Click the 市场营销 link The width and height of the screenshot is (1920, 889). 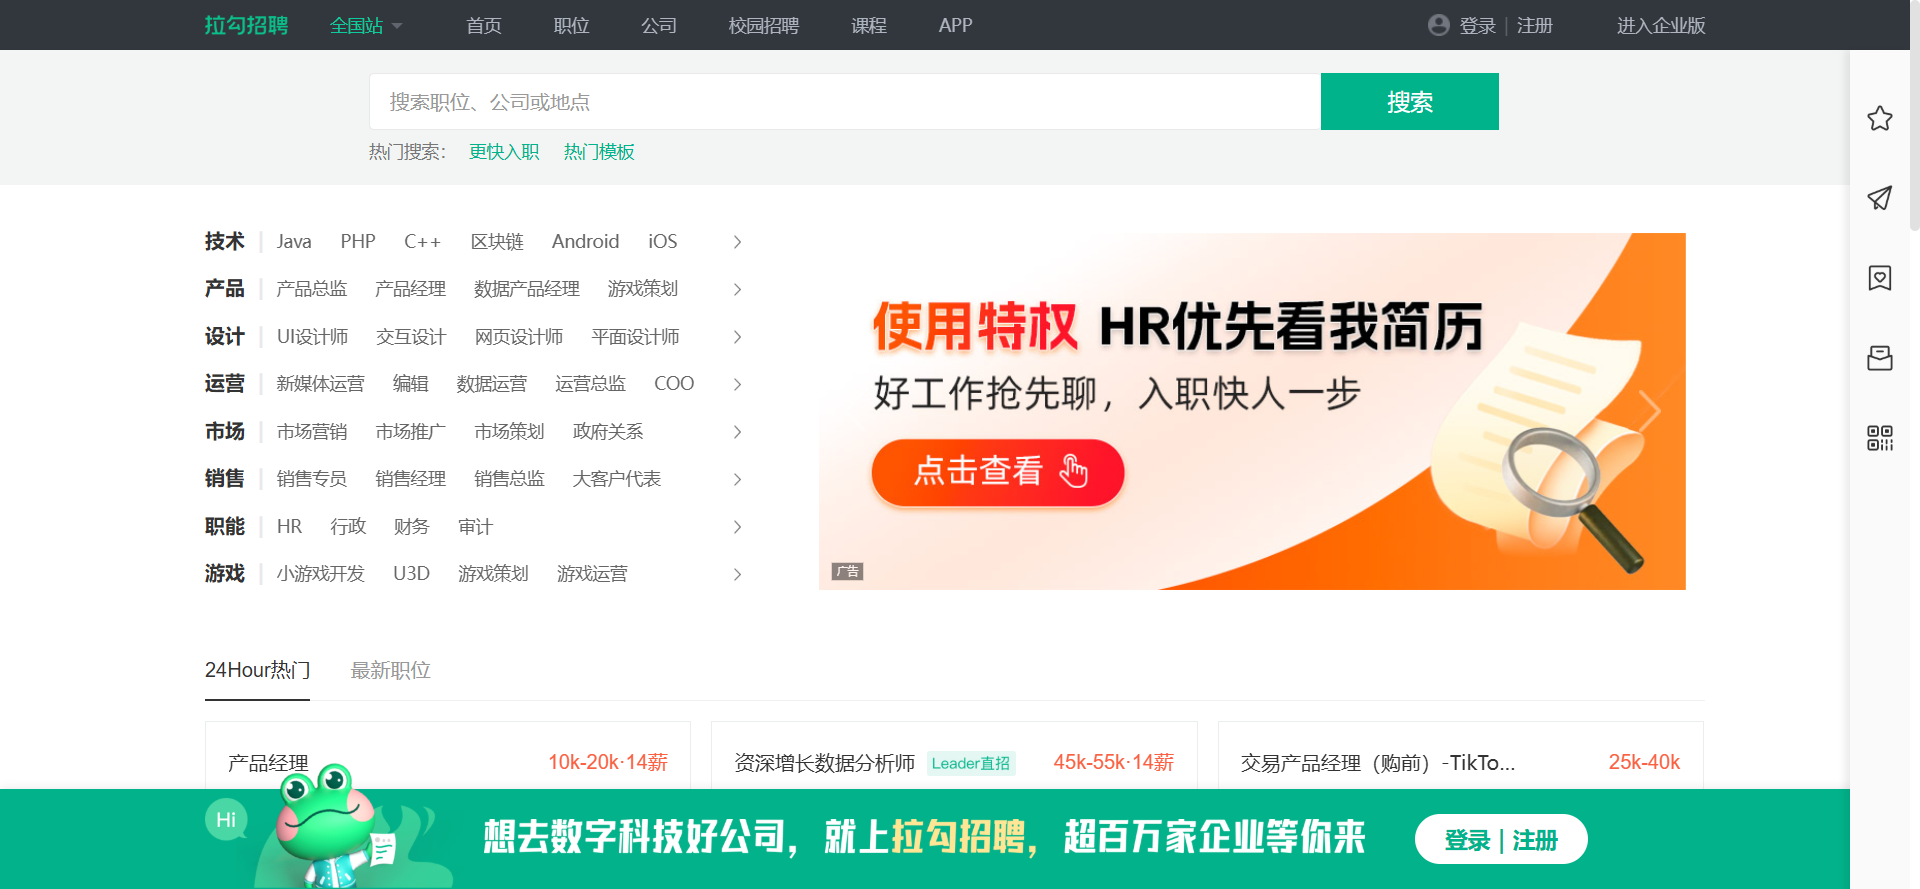tap(312, 432)
